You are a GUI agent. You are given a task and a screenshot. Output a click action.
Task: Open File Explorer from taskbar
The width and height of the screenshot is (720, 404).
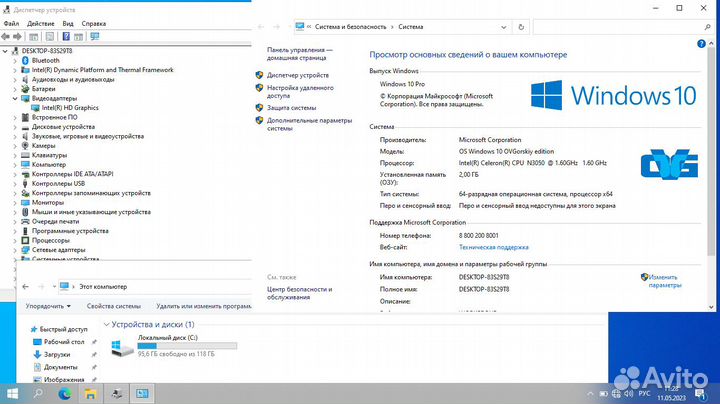[x=90, y=393]
